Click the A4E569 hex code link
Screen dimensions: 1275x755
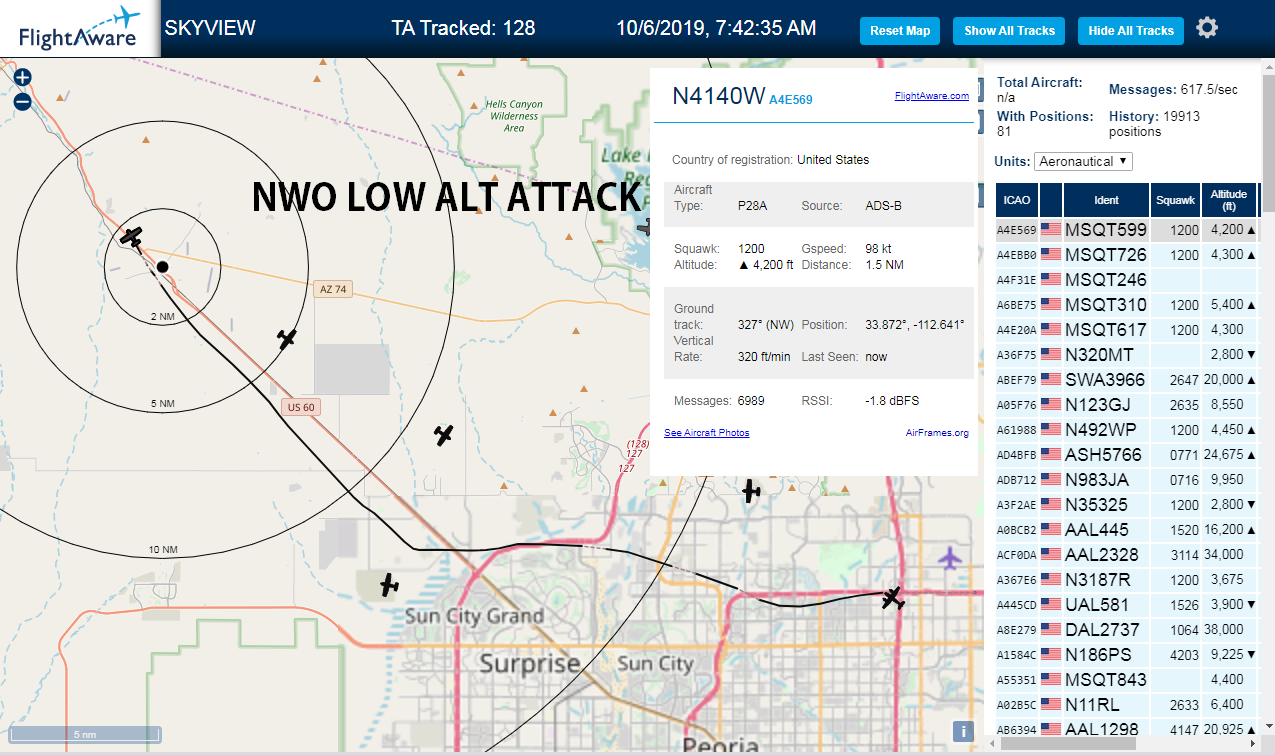pyautogui.click(x=790, y=99)
